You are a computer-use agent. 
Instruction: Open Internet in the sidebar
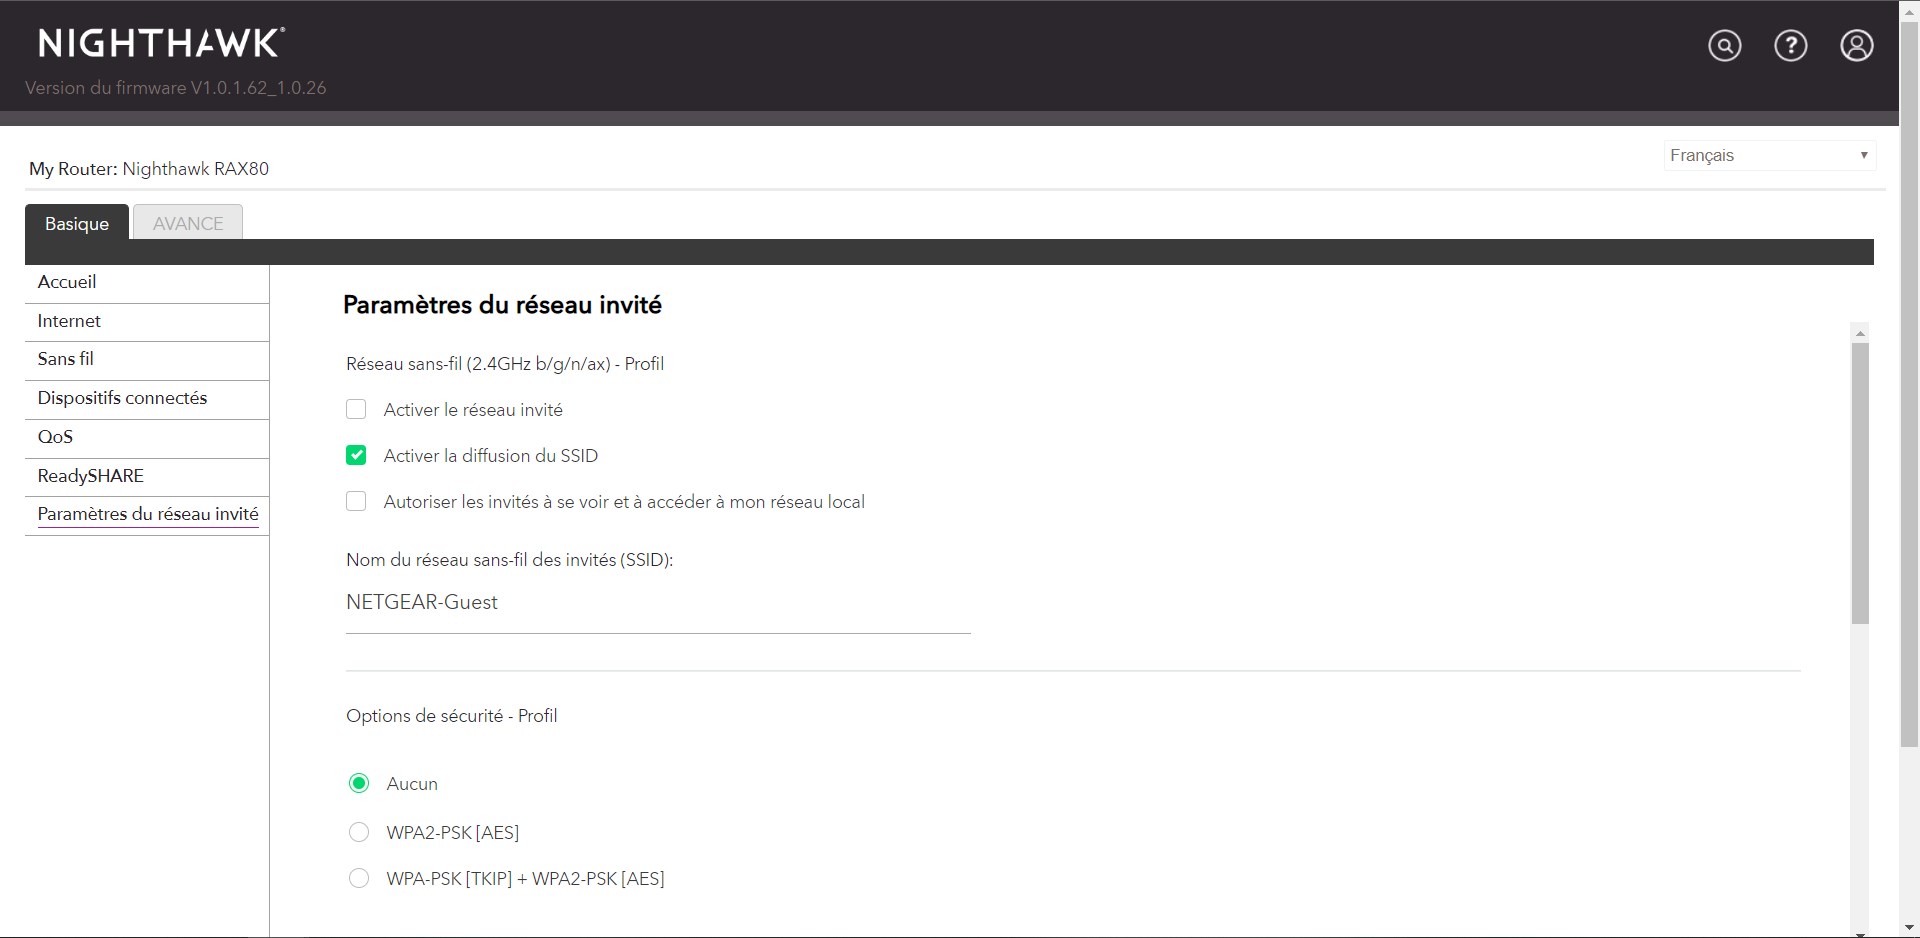pyautogui.click(x=147, y=322)
